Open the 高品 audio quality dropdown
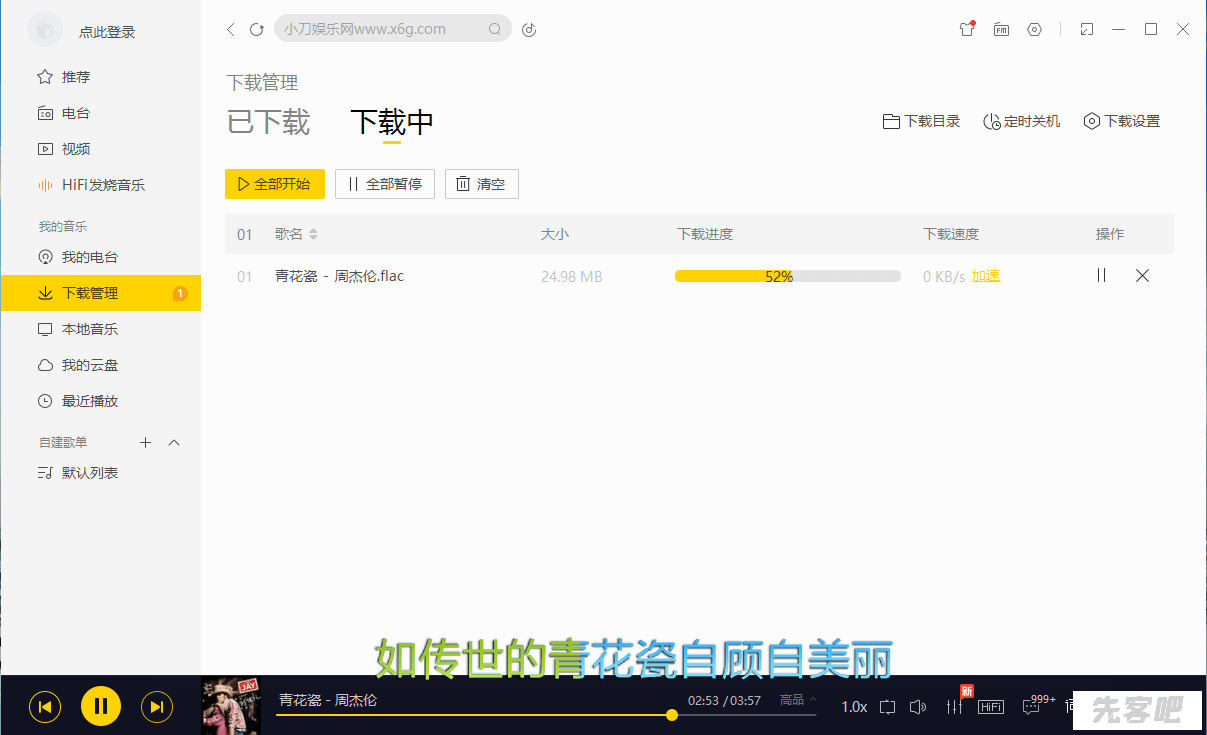 (797, 700)
